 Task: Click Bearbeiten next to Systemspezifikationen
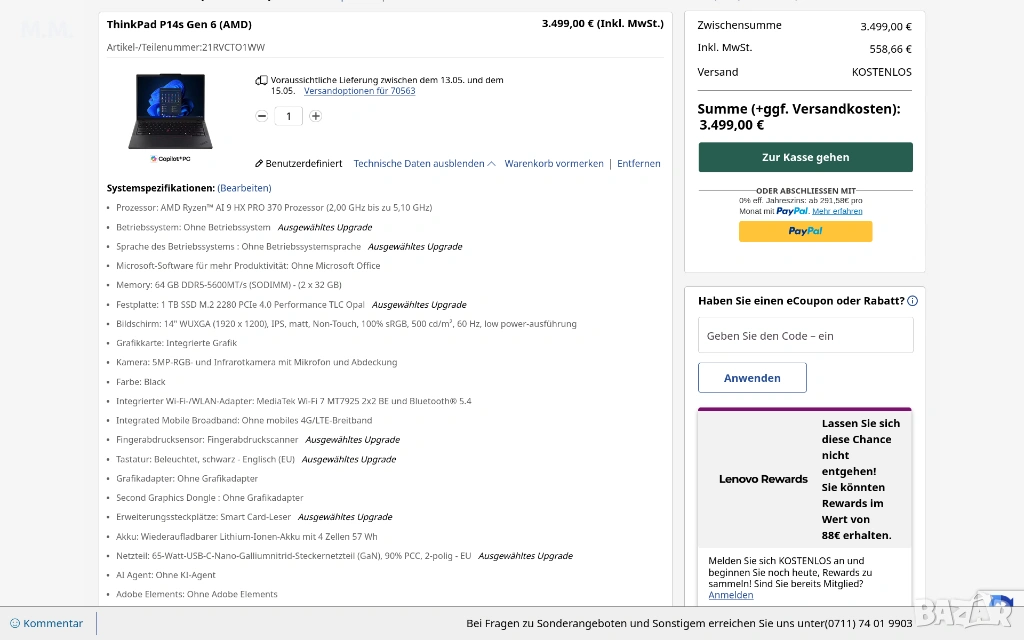tap(244, 188)
